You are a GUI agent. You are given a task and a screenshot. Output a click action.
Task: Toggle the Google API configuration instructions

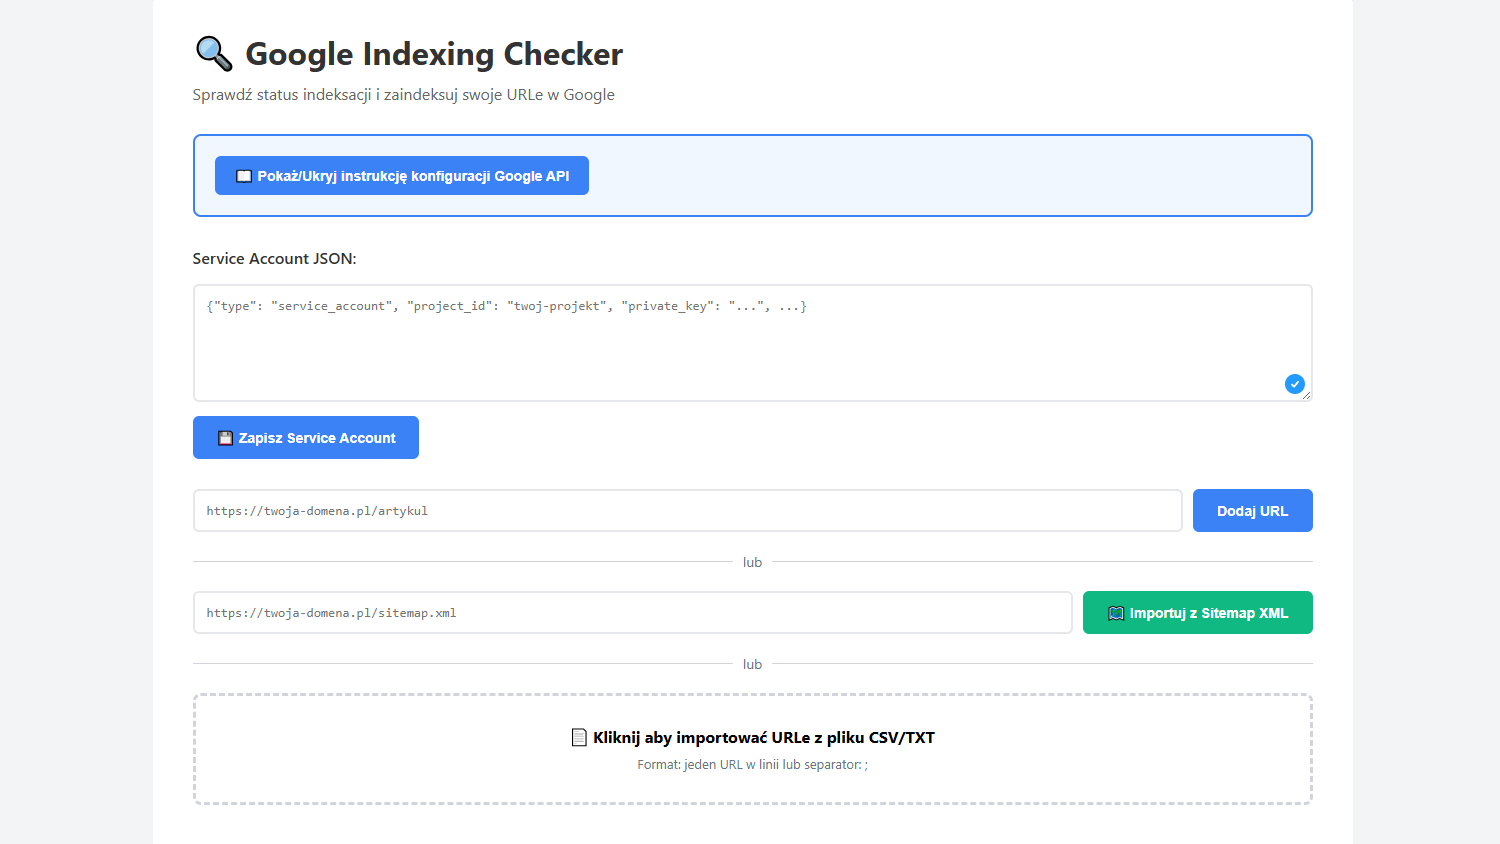click(x=401, y=176)
